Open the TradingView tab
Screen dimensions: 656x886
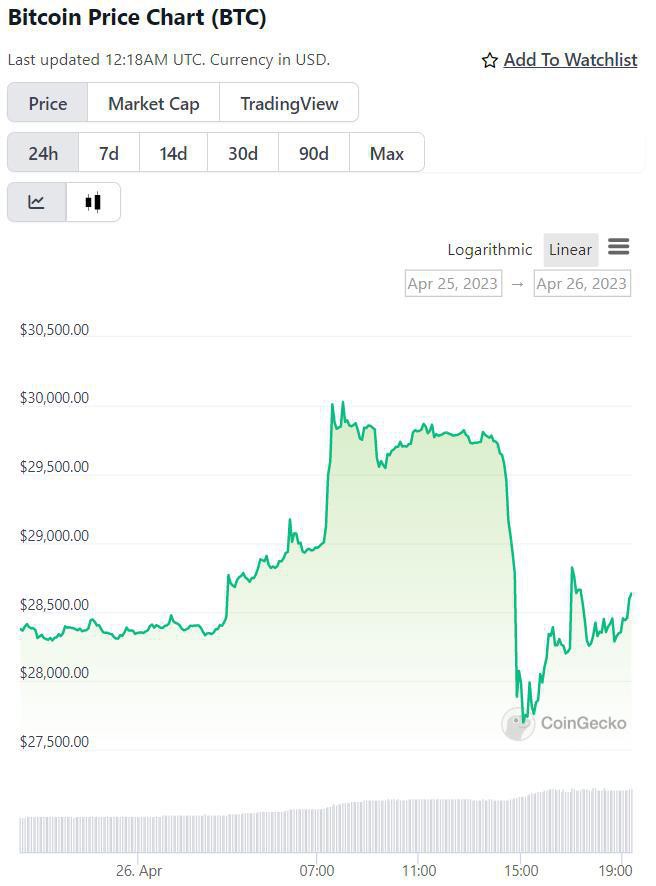tap(288, 103)
